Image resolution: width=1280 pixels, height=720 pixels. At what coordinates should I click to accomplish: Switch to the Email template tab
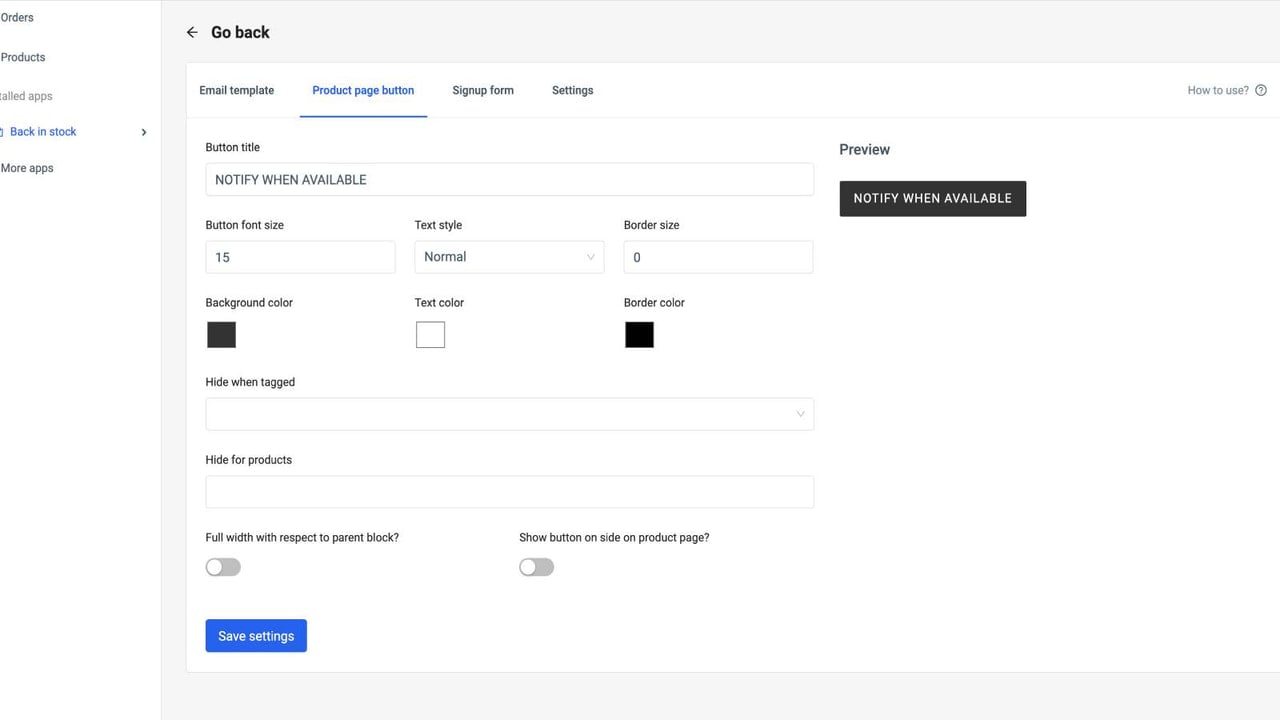click(237, 90)
